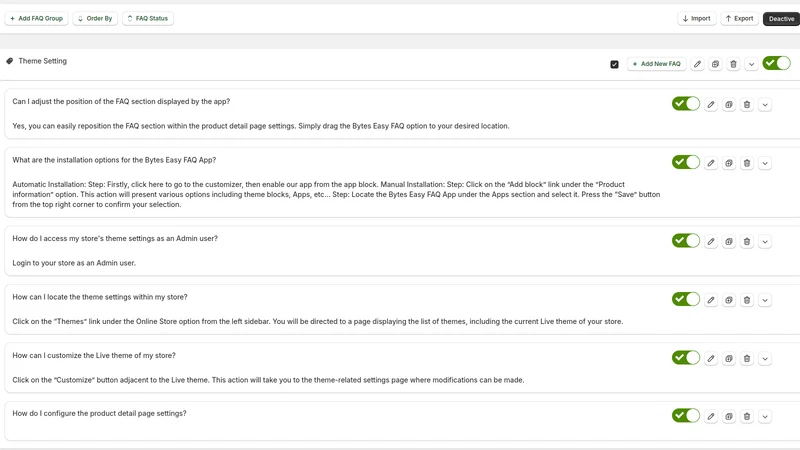Toggle the 'access my store's theme settings' switch
The height and width of the screenshot is (450, 800).
(686, 241)
